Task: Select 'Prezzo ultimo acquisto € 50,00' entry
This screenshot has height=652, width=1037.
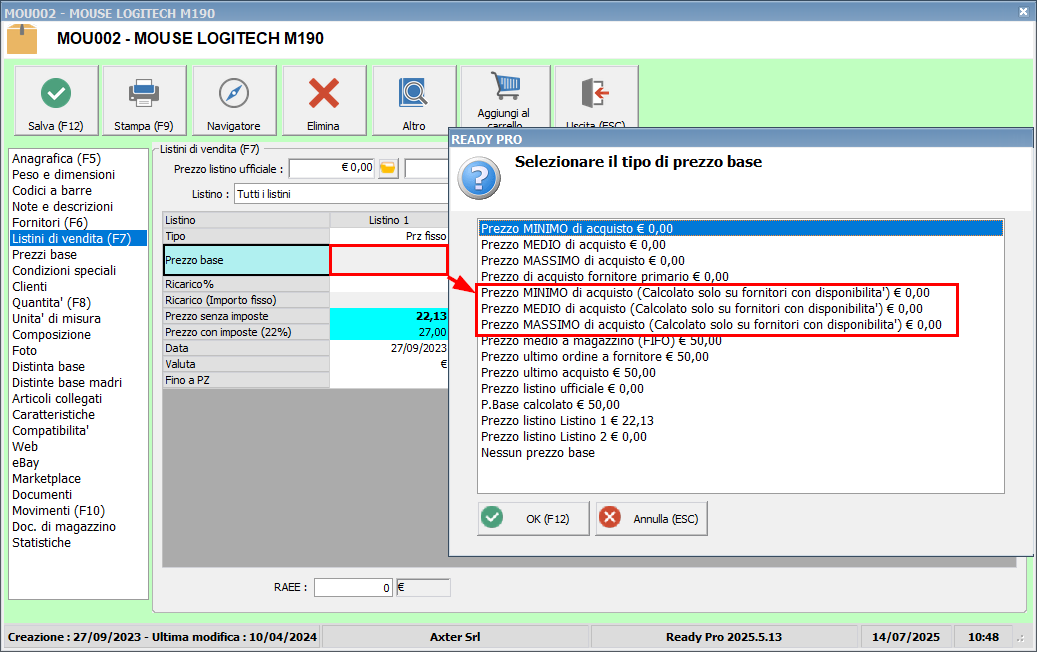Action: (741, 372)
